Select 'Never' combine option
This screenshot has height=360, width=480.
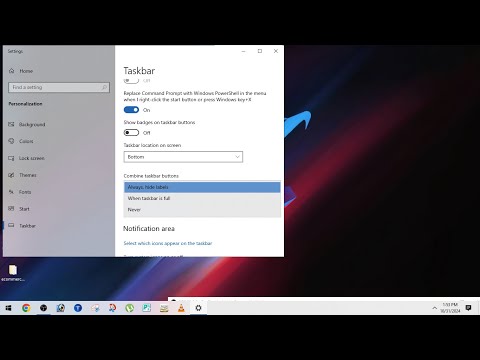click(202, 210)
